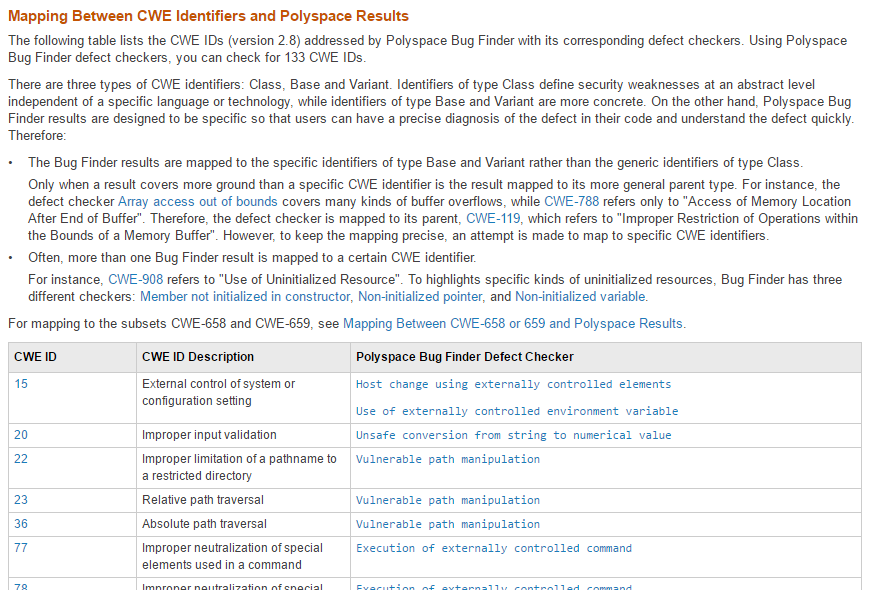Select Polyspace Bug Finder Defect Checker header
Image resolution: width=871 pixels, height=590 pixels.
(605, 357)
